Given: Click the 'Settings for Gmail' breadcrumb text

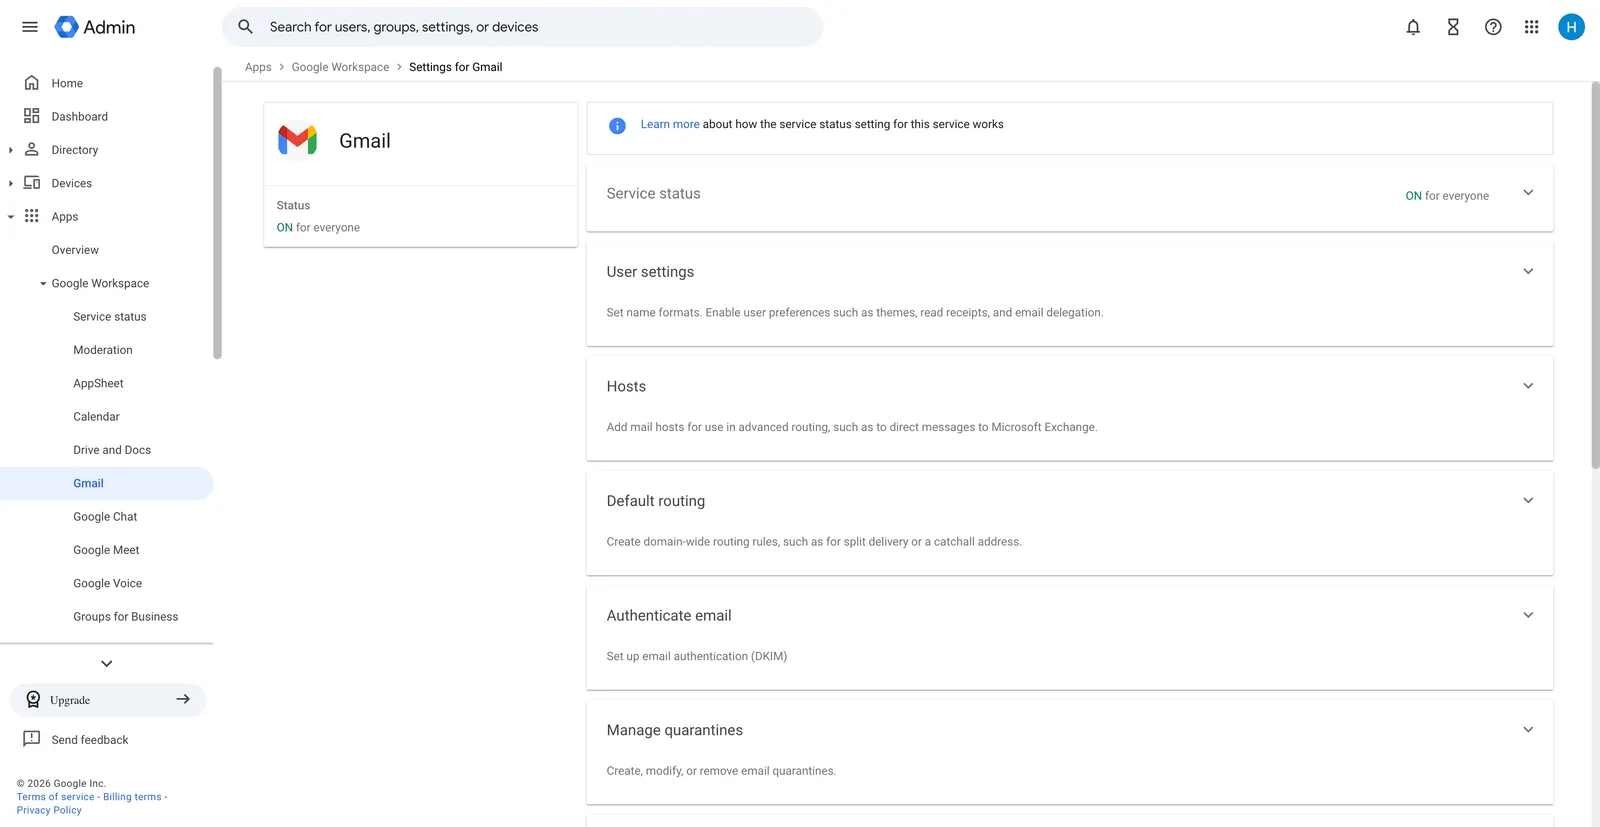Looking at the screenshot, I should [456, 67].
